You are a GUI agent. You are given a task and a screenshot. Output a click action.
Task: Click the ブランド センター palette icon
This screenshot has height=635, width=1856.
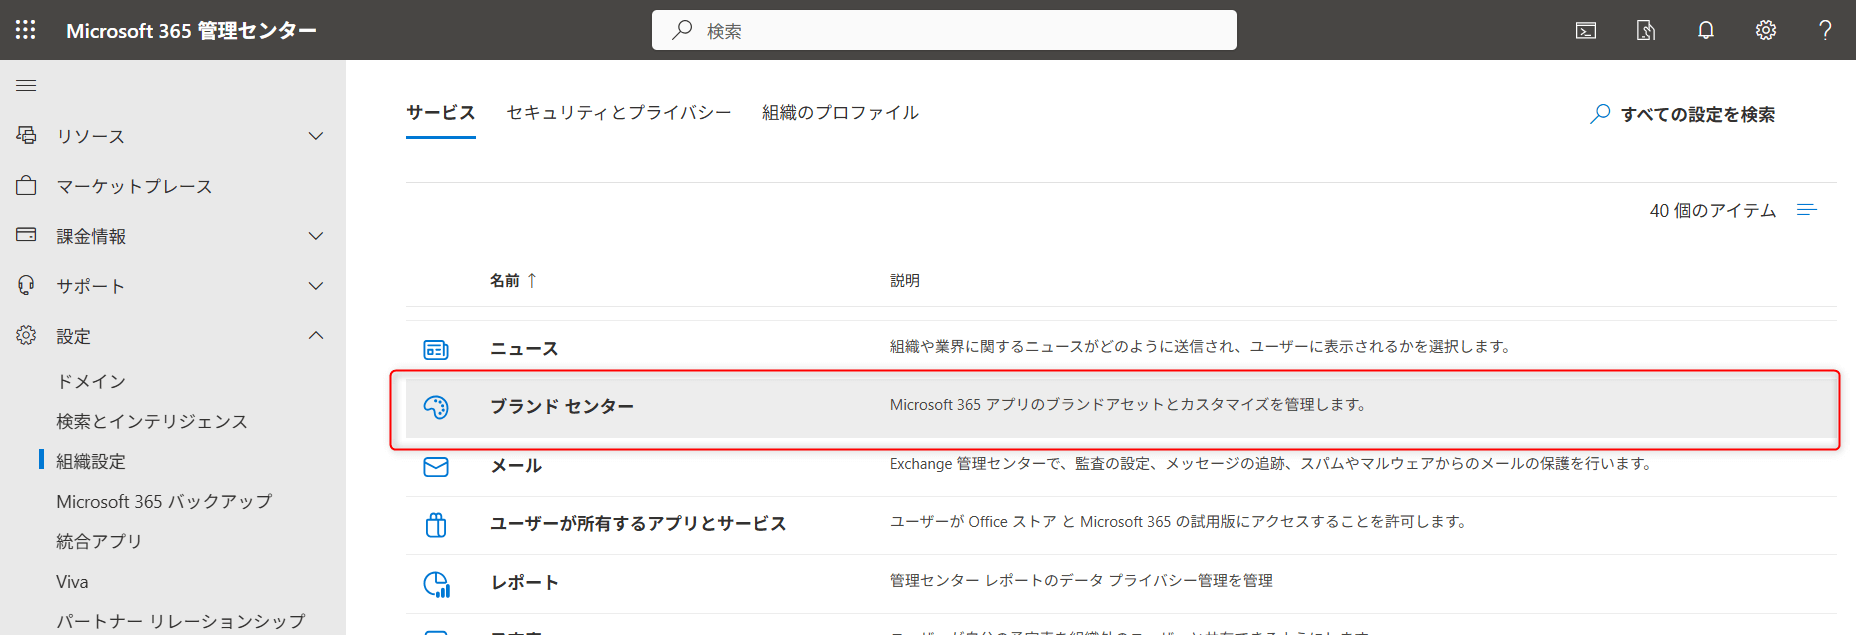coord(436,407)
